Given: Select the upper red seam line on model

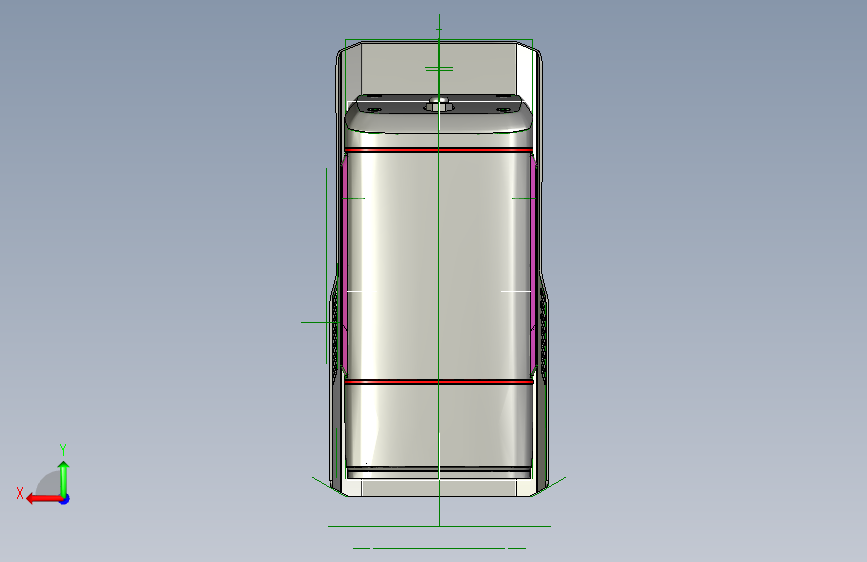Looking at the screenshot, I should click(438, 150).
